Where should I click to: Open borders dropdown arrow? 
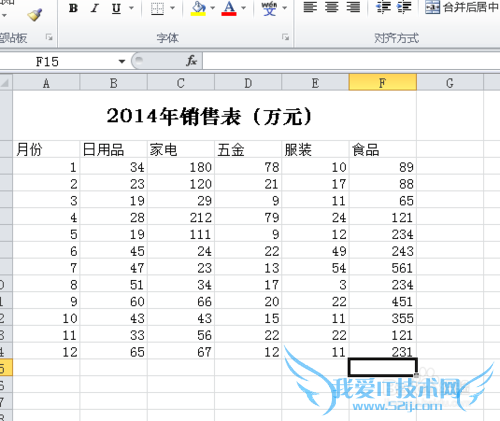[172, 7]
